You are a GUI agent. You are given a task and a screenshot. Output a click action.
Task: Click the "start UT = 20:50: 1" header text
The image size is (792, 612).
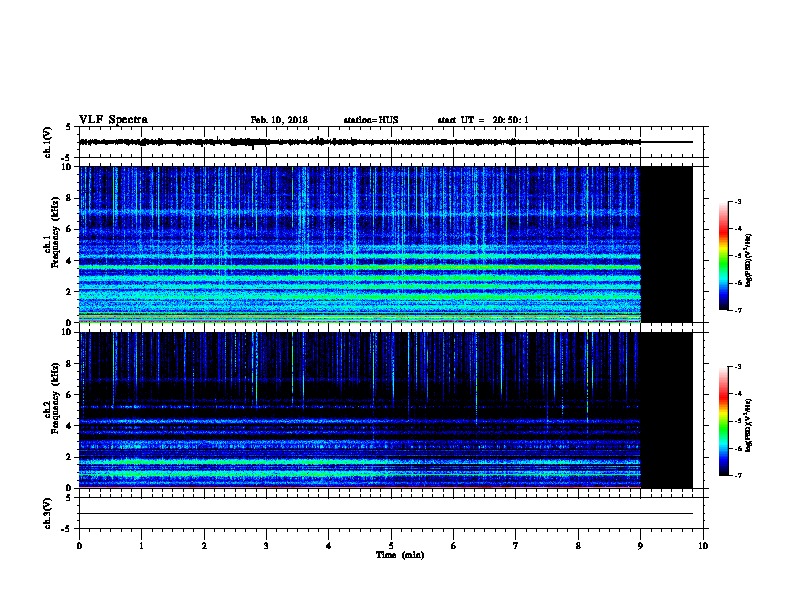483,120
